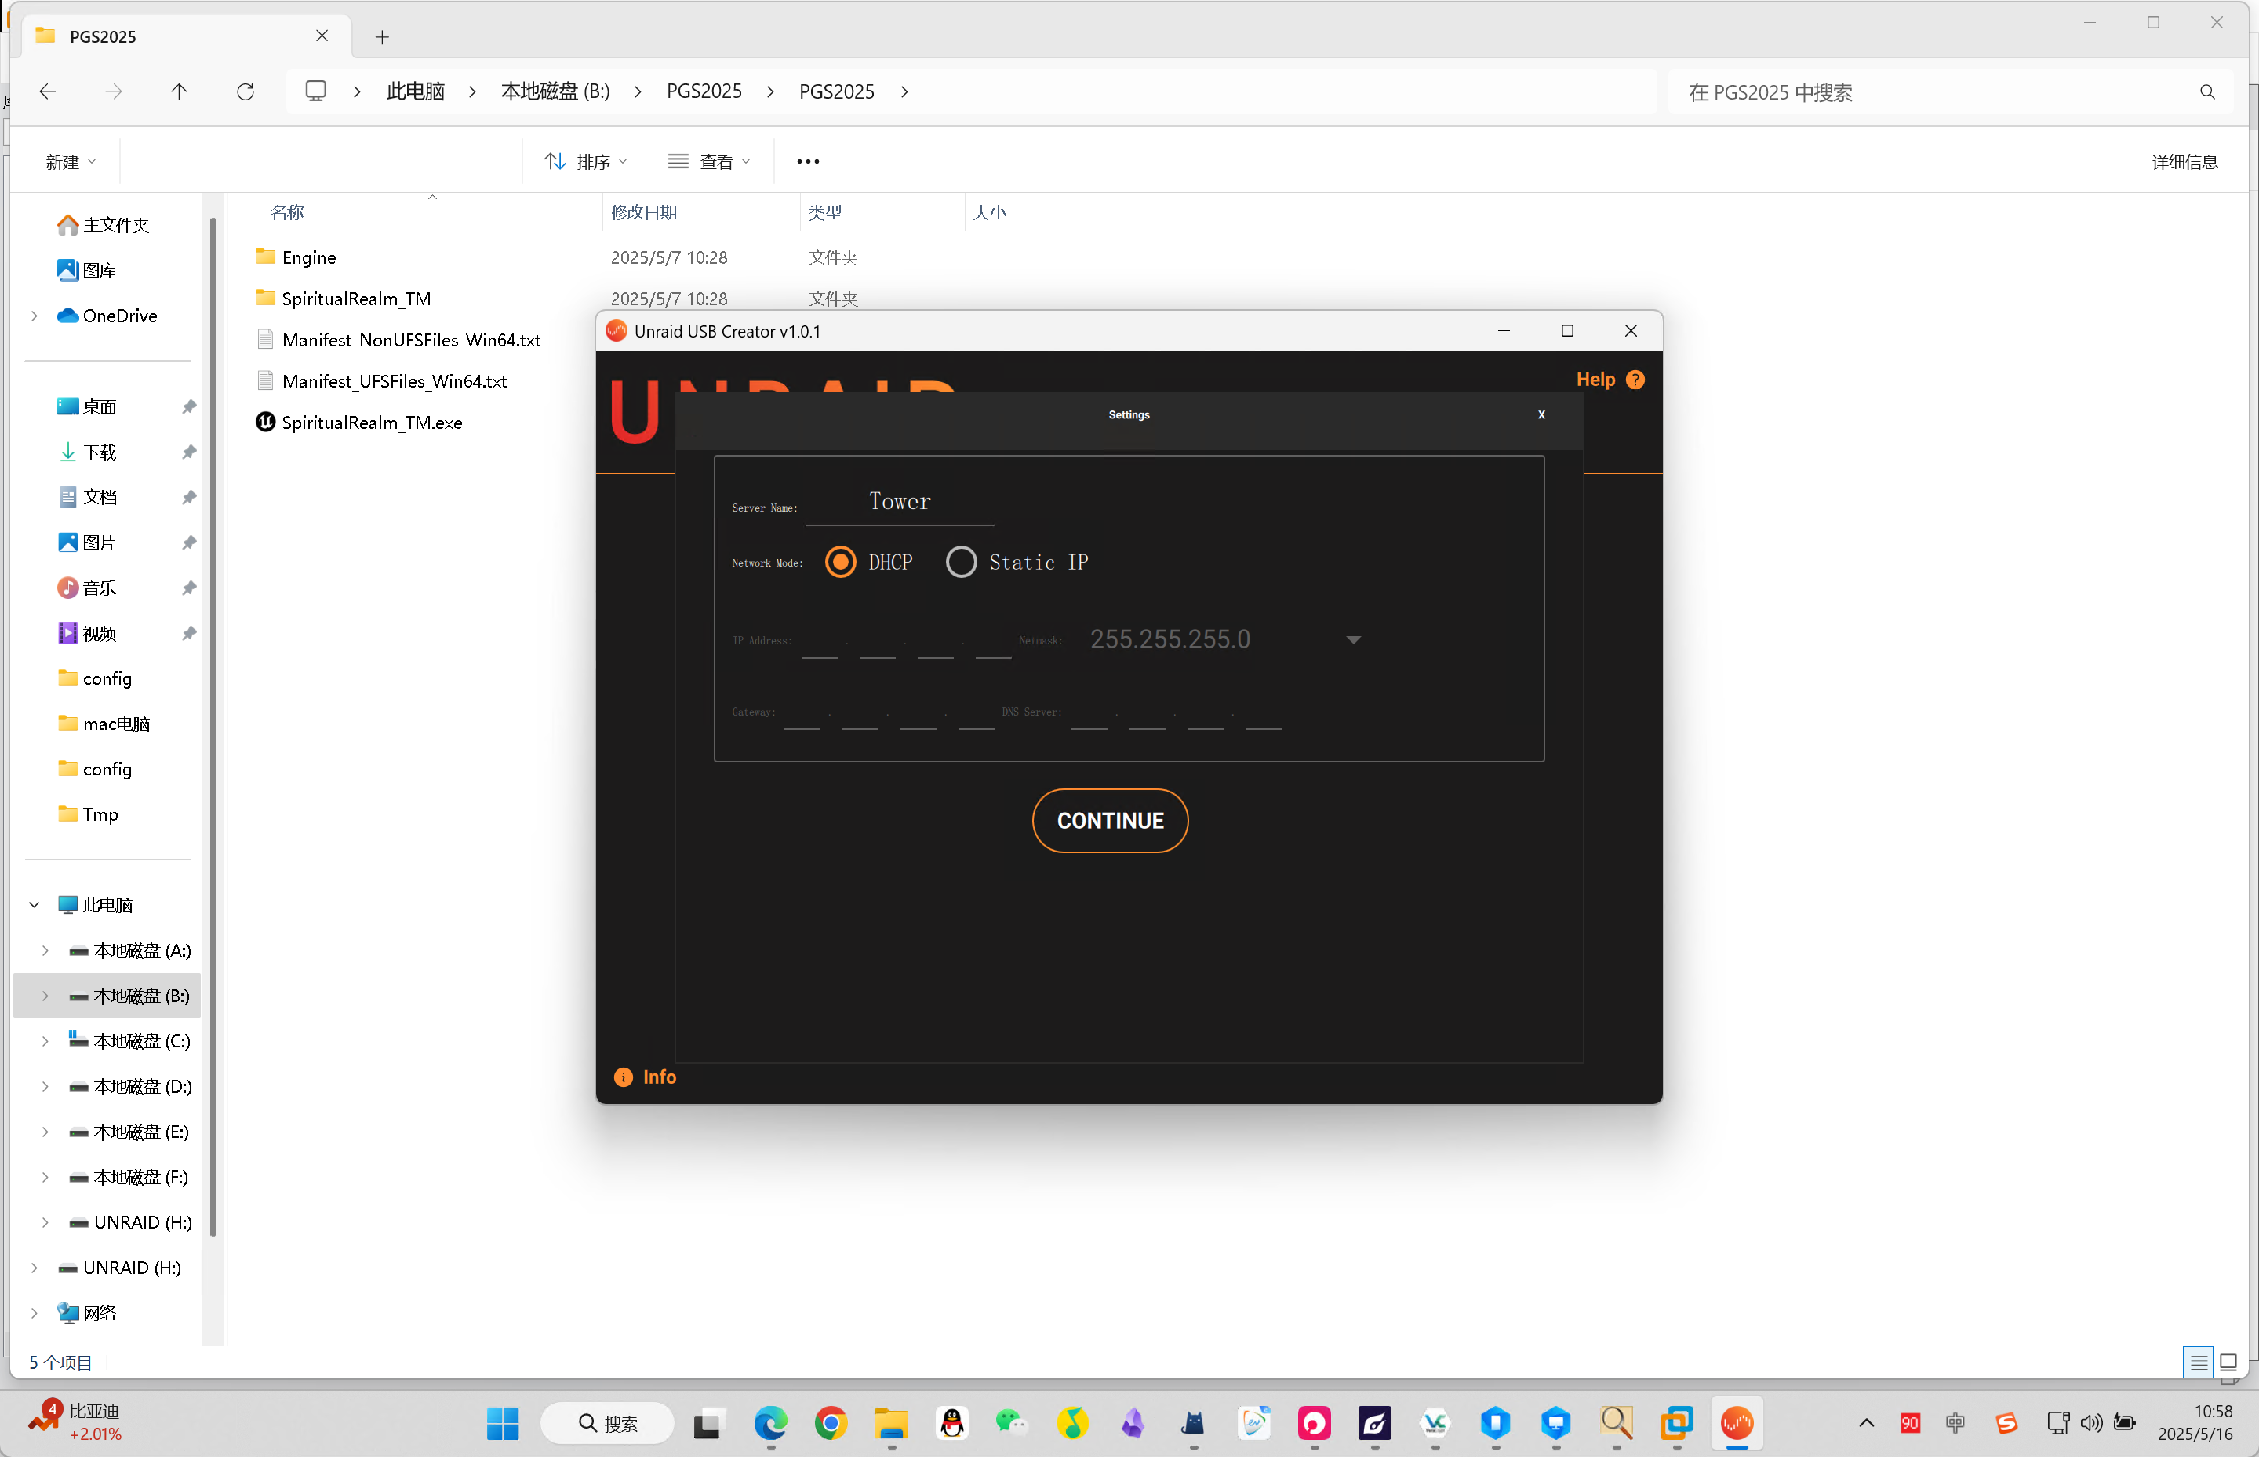2259x1457 pixels.
Task: Click the refresh icon in Explorer
Action: [245, 92]
